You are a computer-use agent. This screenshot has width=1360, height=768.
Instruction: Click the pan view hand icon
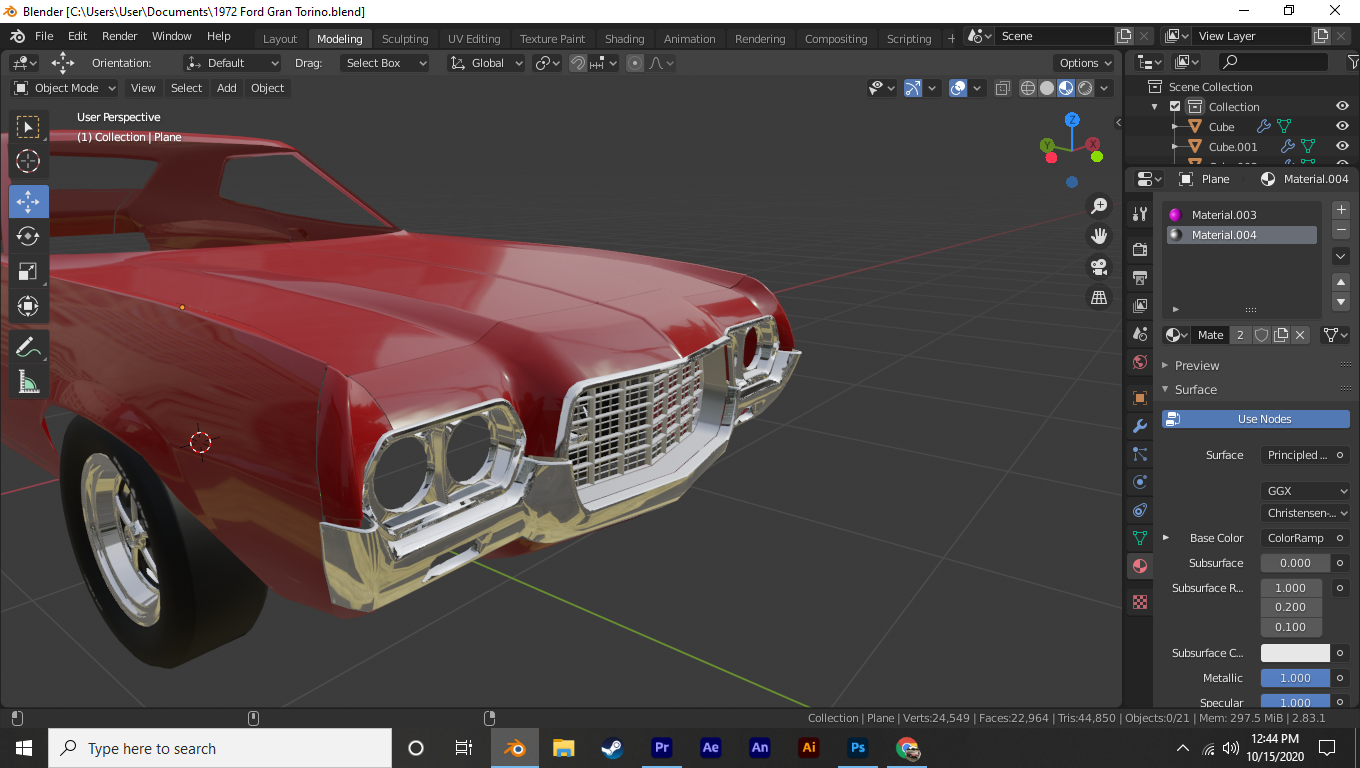[x=1099, y=237]
